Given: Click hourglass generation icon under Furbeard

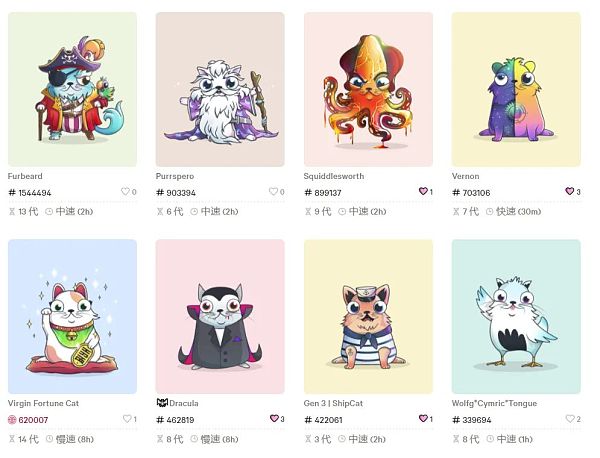Looking at the screenshot, I should 12,211.
